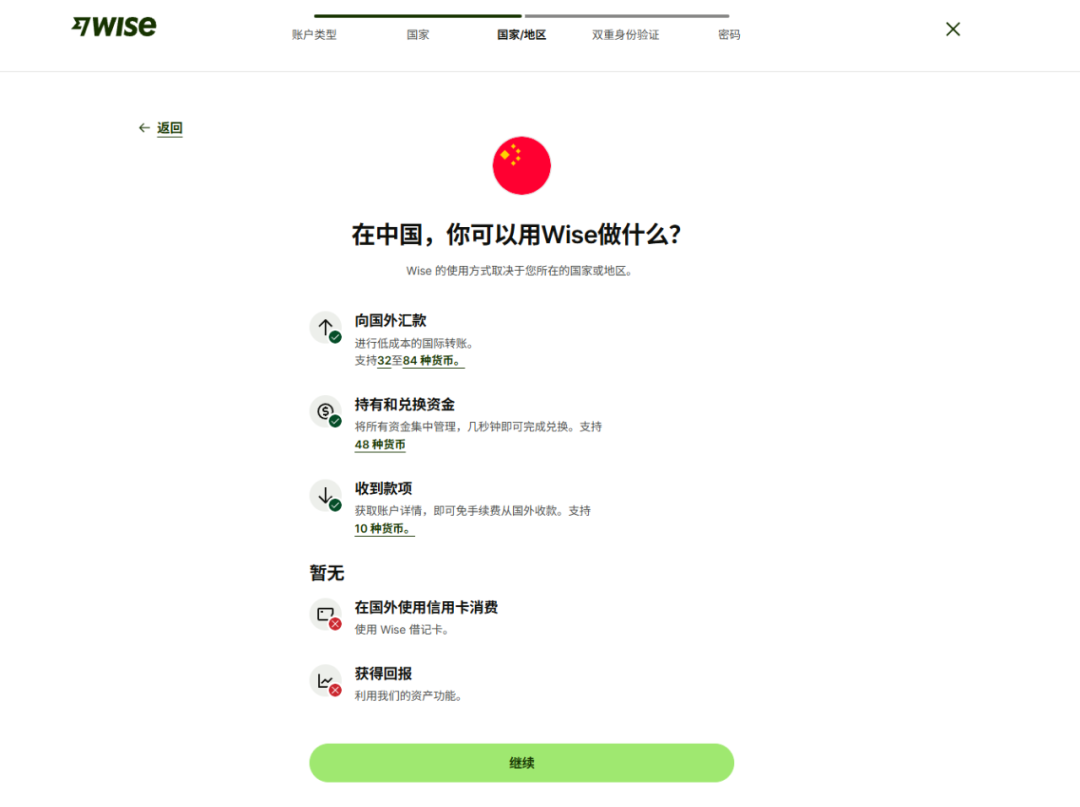The width and height of the screenshot is (1080, 807).
Task: Open the 密码 step
Action: pyautogui.click(x=729, y=33)
